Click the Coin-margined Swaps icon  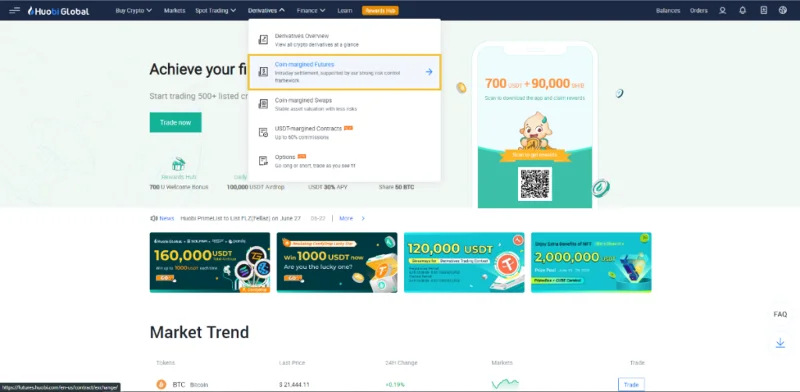point(263,104)
